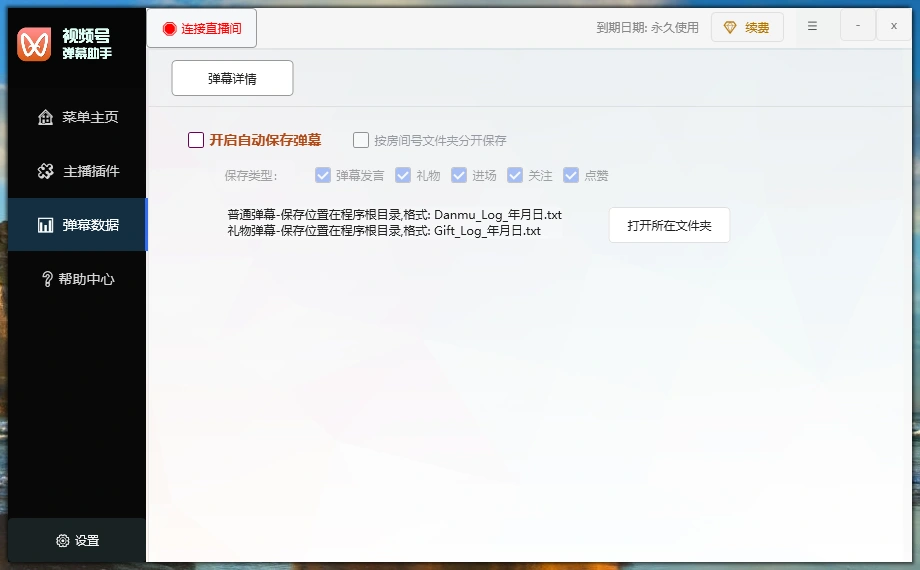The height and width of the screenshot is (570, 920).
Task: Toggle the 进场 save type checkbox
Action: pos(459,176)
